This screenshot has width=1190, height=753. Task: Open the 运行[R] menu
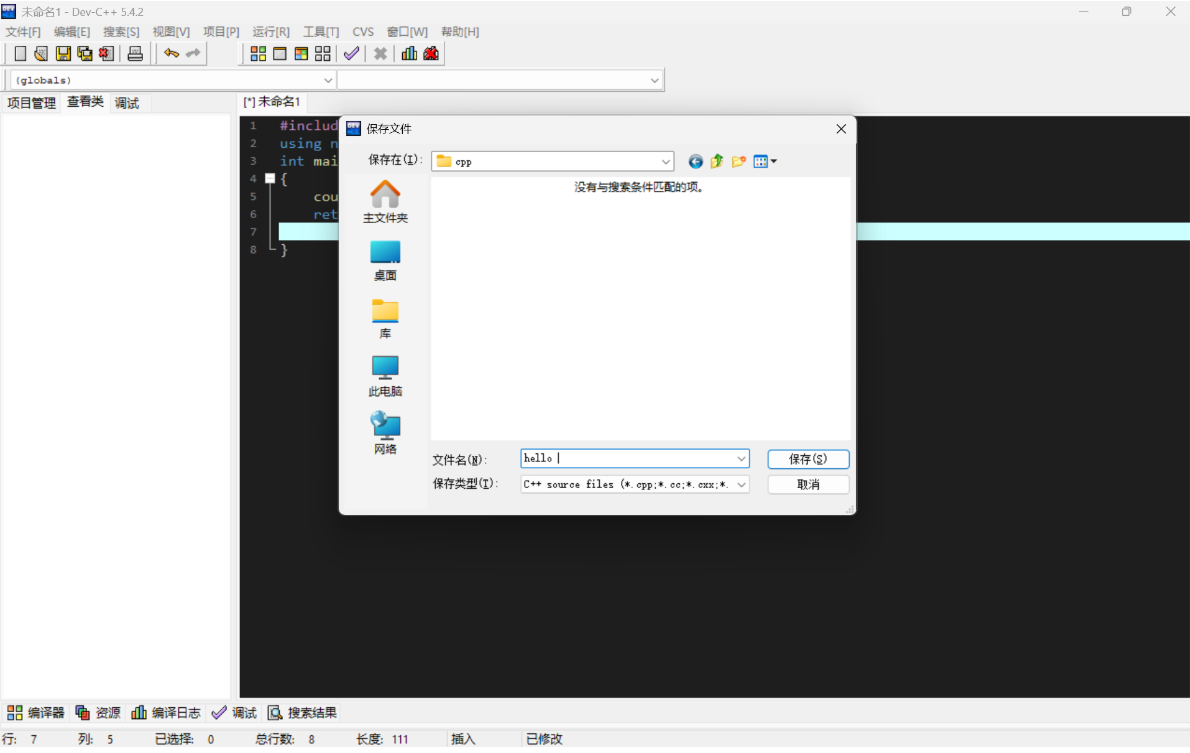[271, 32]
